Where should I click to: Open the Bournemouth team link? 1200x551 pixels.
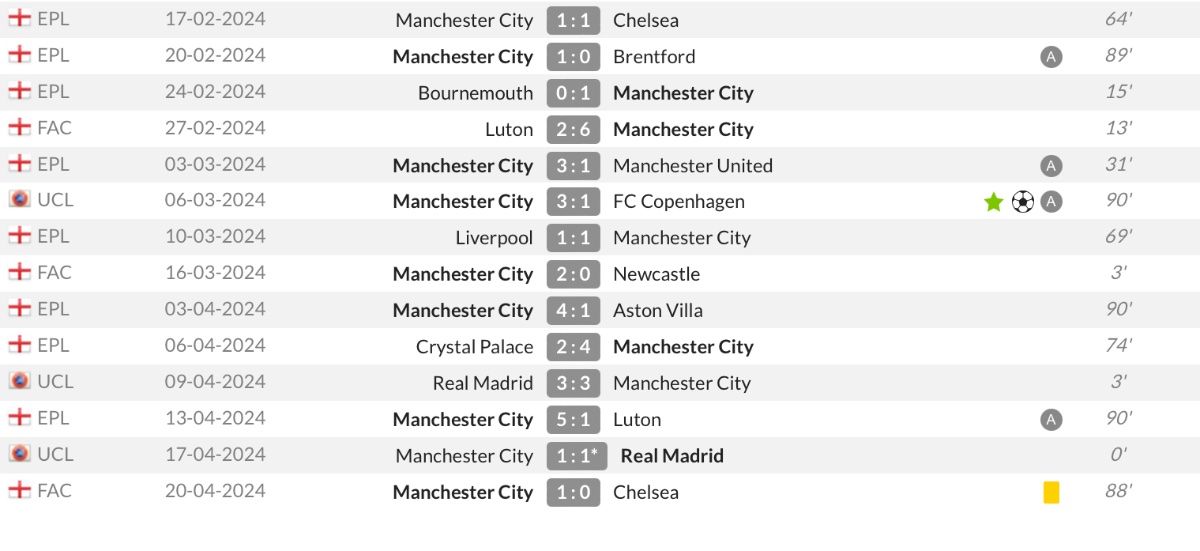[x=476, y=93]
